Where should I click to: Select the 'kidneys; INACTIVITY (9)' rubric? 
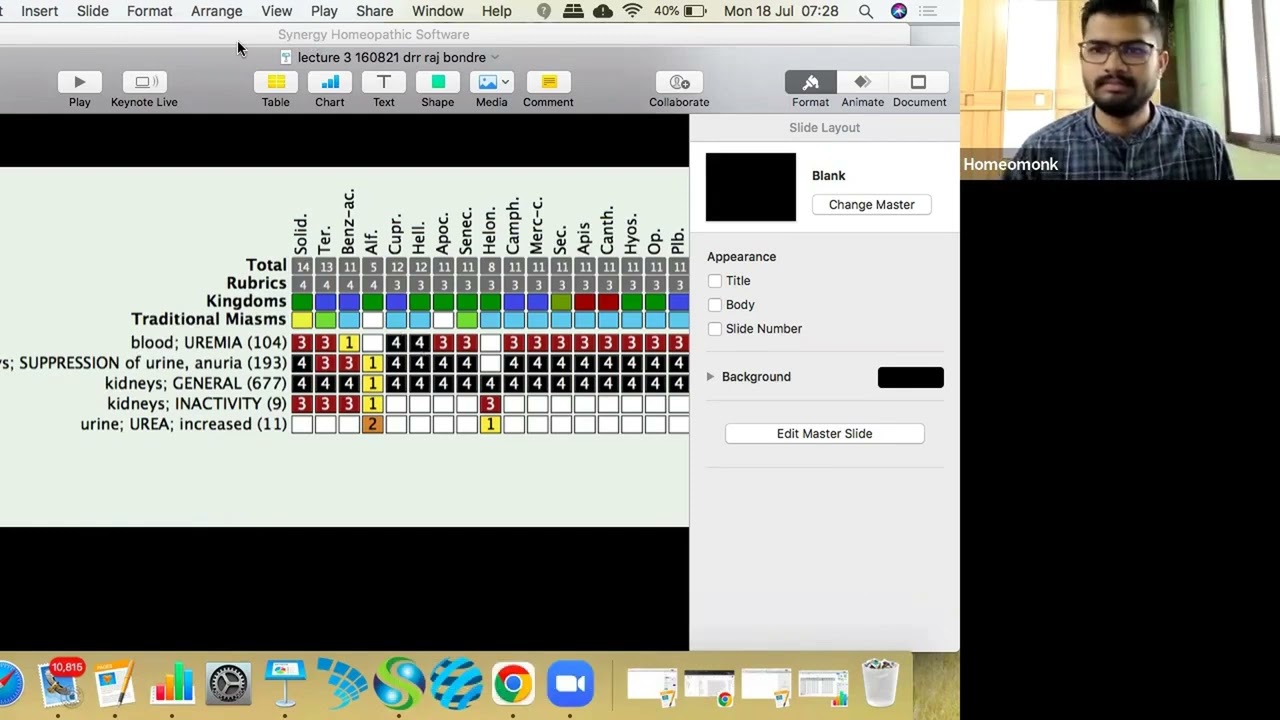click(197, 404)
